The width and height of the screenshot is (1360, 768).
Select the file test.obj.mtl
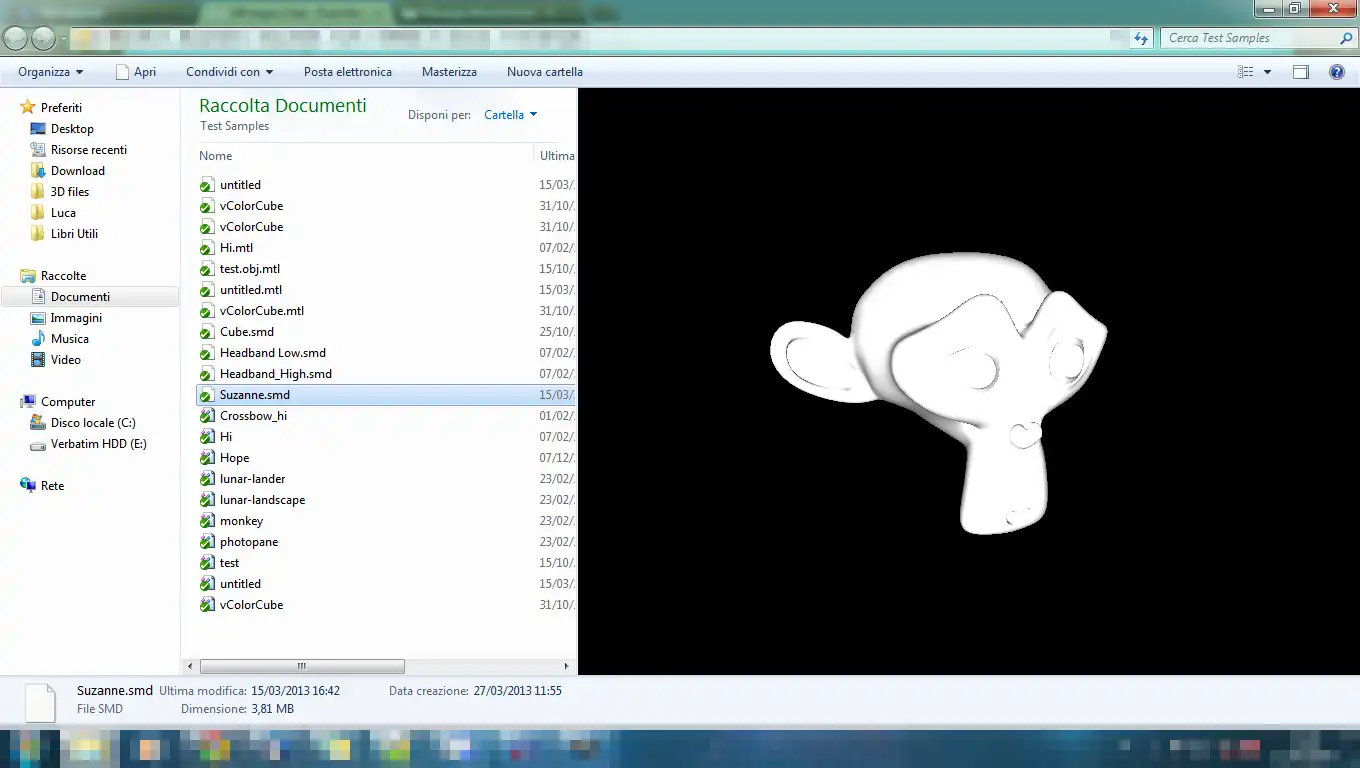point(250,269)
